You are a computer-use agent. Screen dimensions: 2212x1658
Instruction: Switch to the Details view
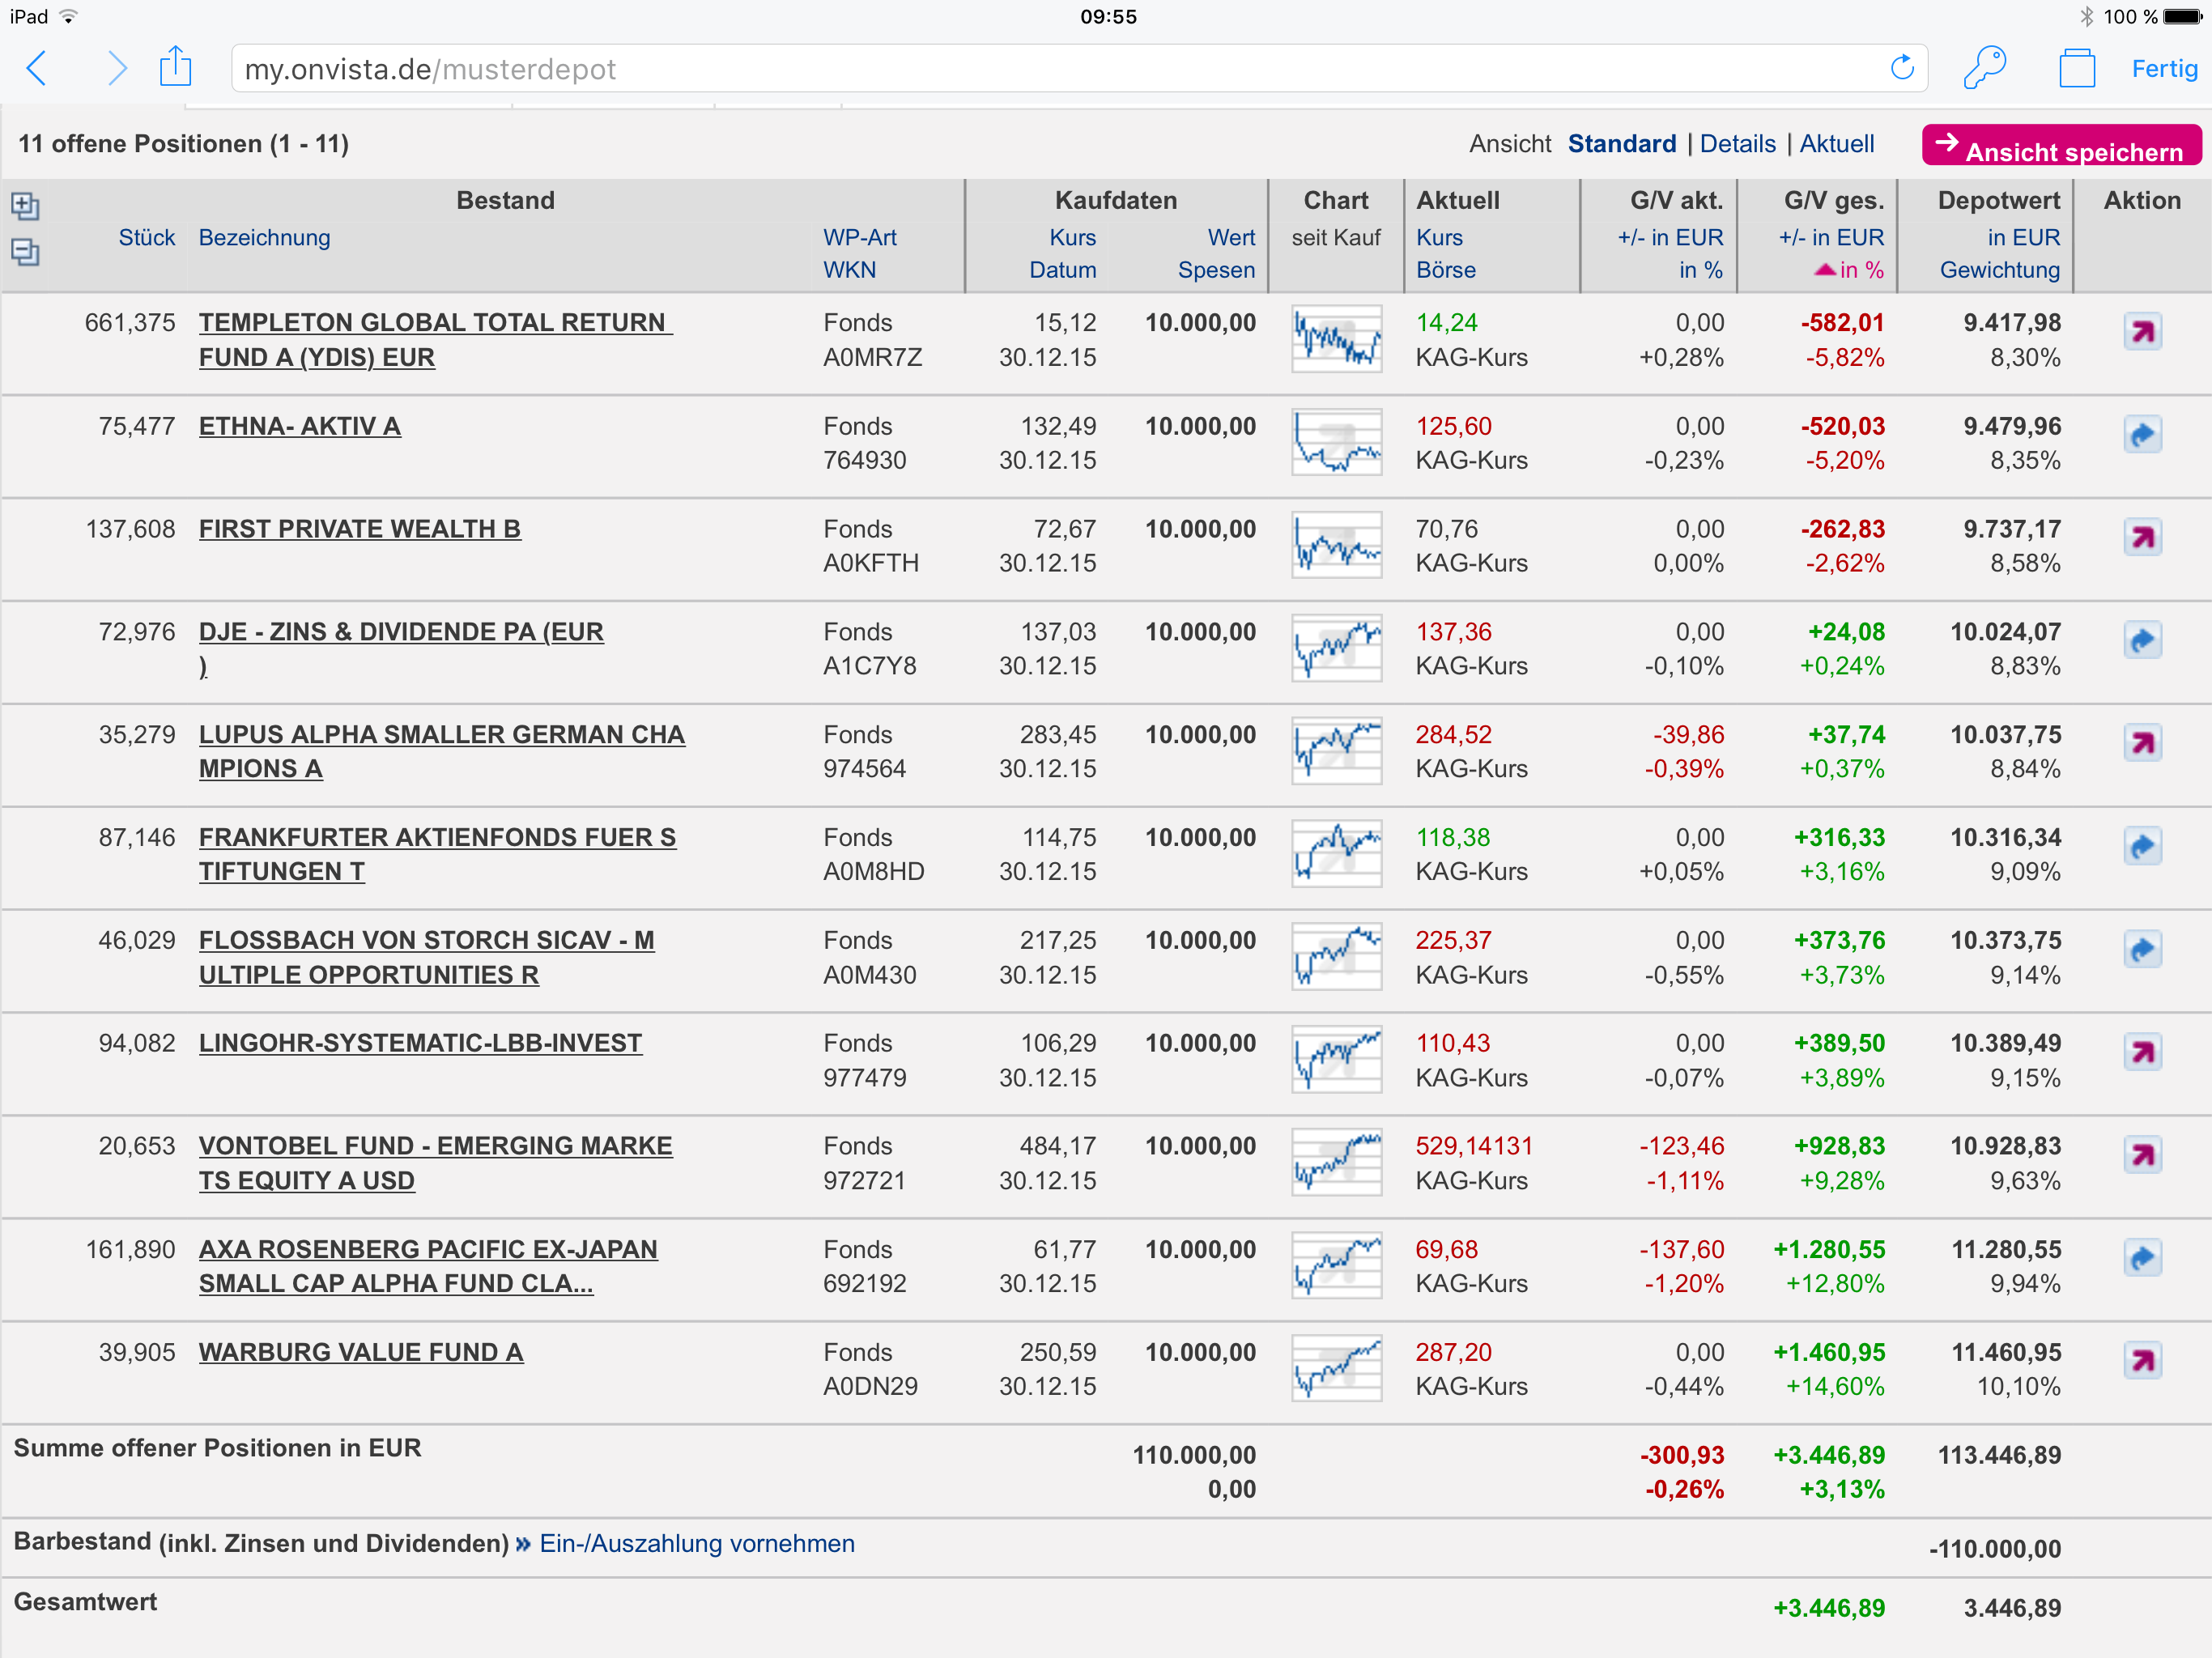[1737, 144]
